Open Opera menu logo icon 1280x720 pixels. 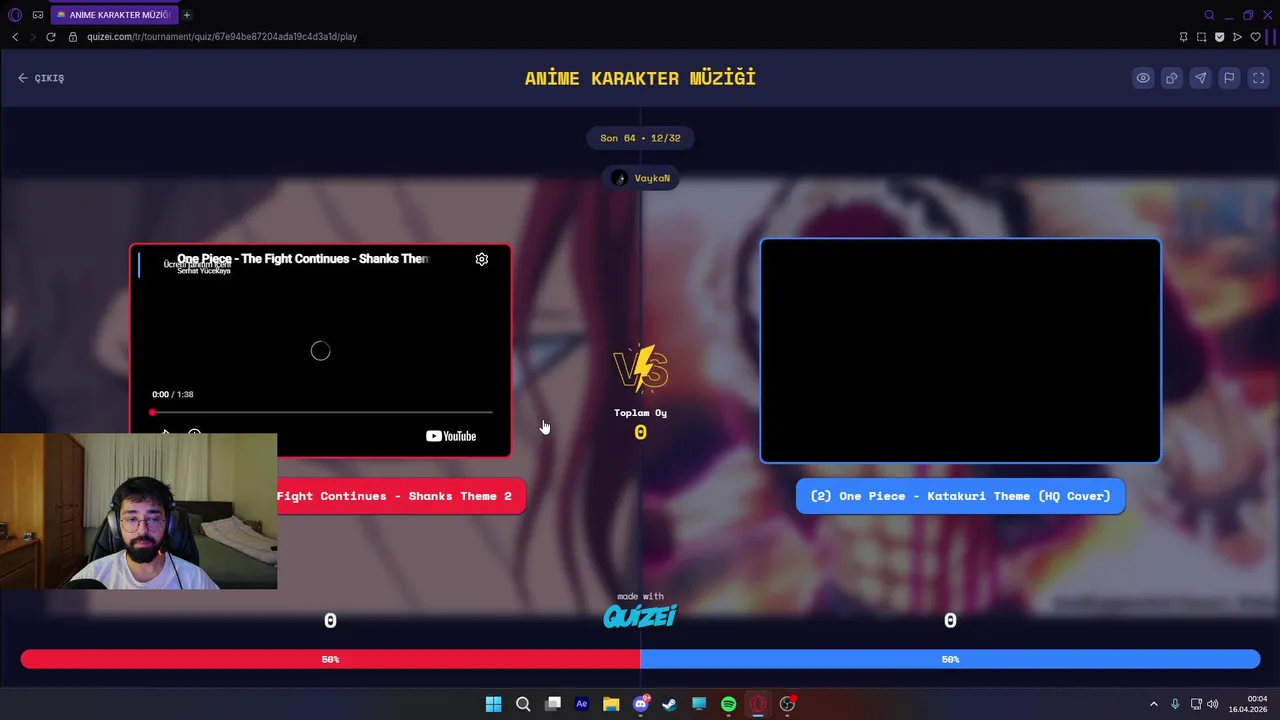[15, 15]
